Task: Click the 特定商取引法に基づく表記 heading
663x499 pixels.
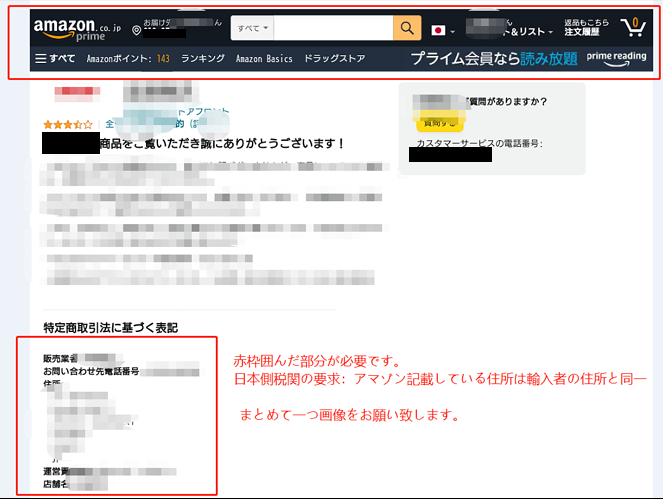Action: point(110,328)
